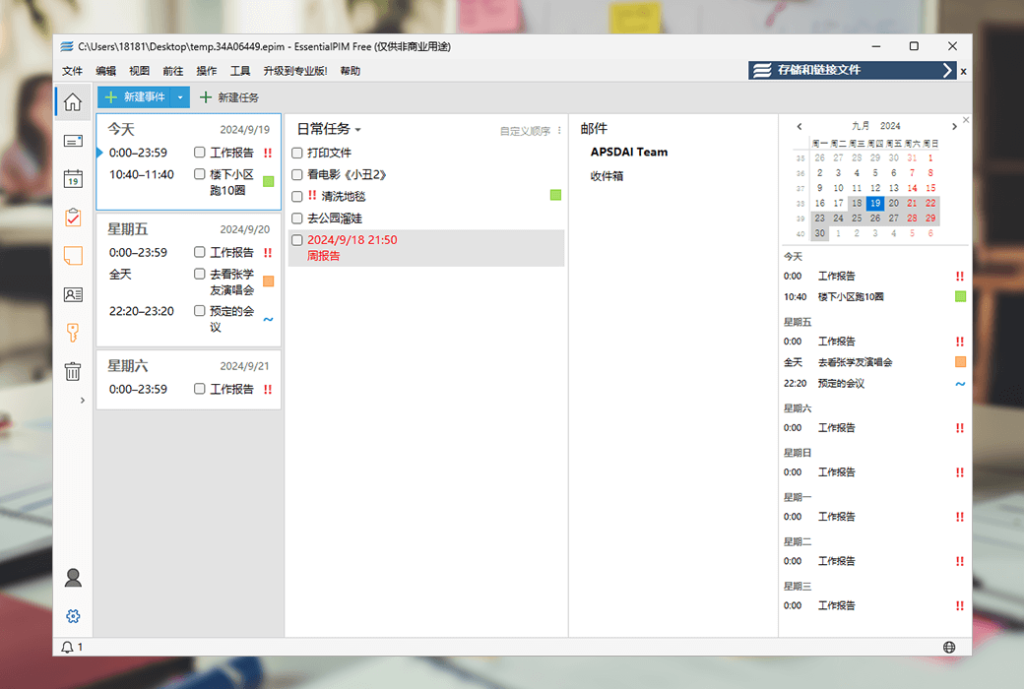The height and width of the screenshot is (689, 1024).
Task: Click the 新建事件 button
Action: pyautogui.click(x=135, y=97)
